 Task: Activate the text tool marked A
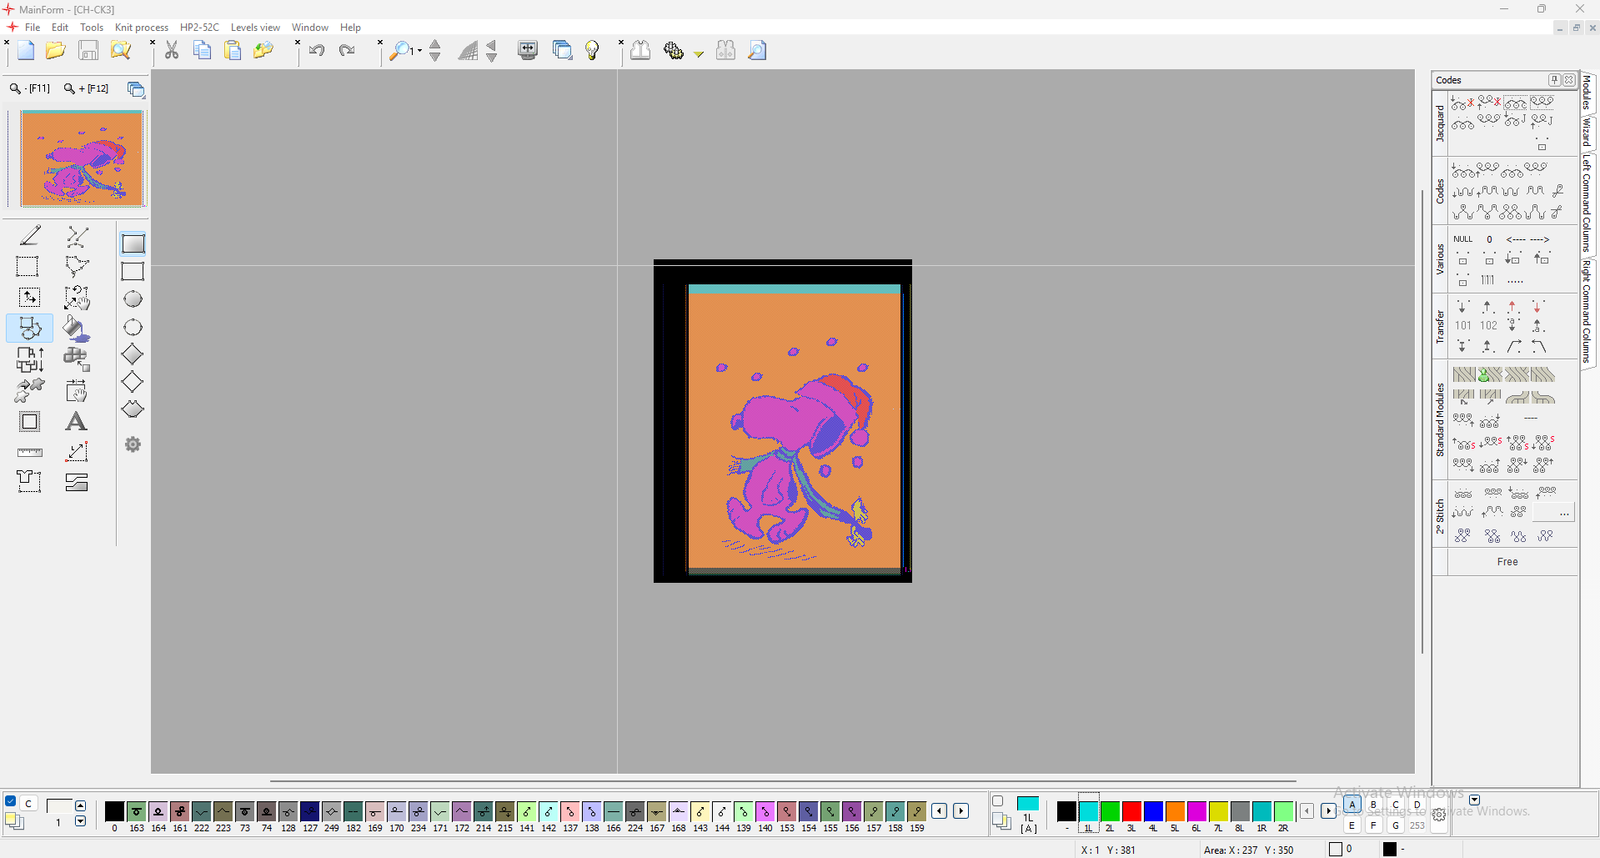click(76, 422)
